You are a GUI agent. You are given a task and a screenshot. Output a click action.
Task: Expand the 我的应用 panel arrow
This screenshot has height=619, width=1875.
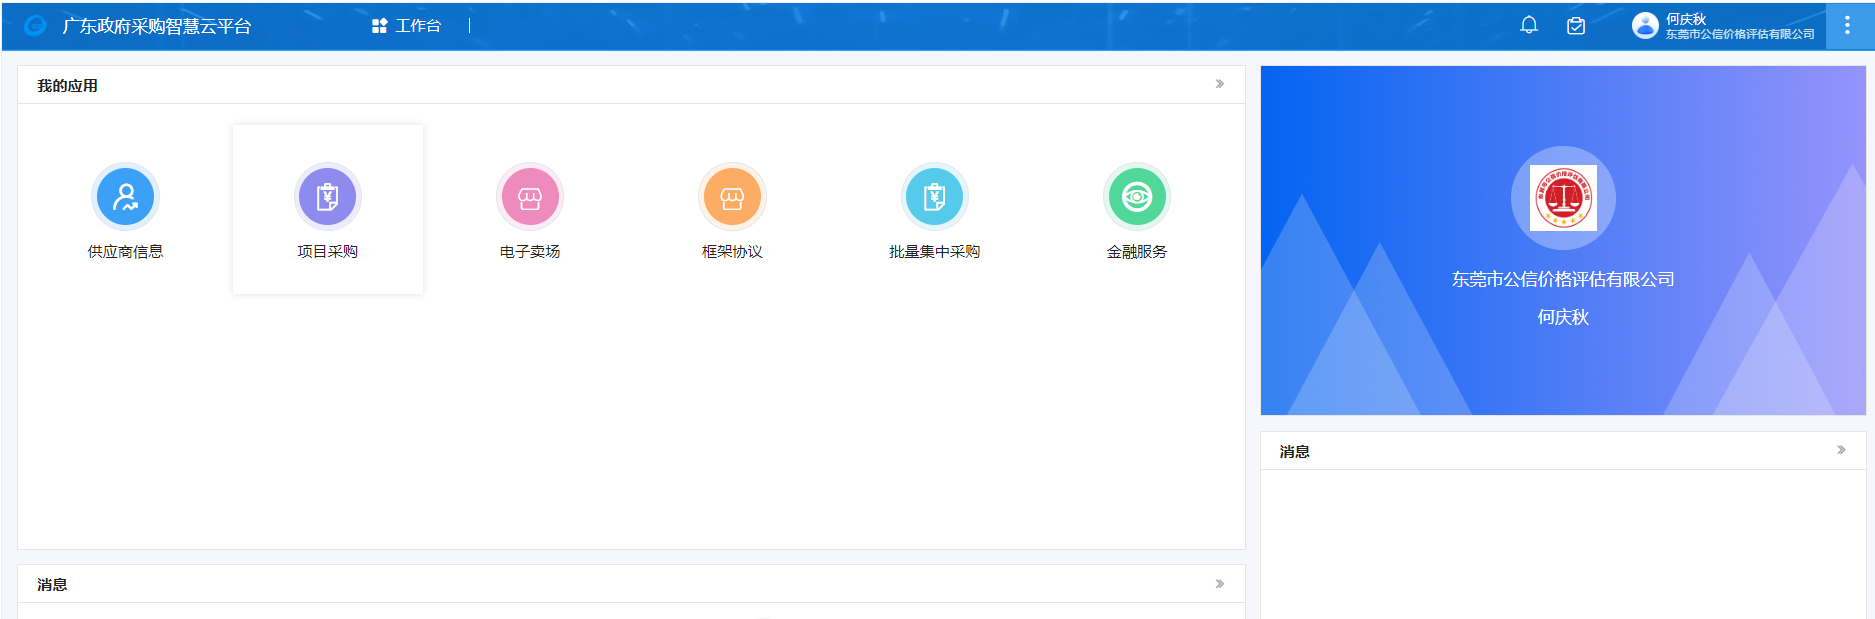coord(1220,84)
